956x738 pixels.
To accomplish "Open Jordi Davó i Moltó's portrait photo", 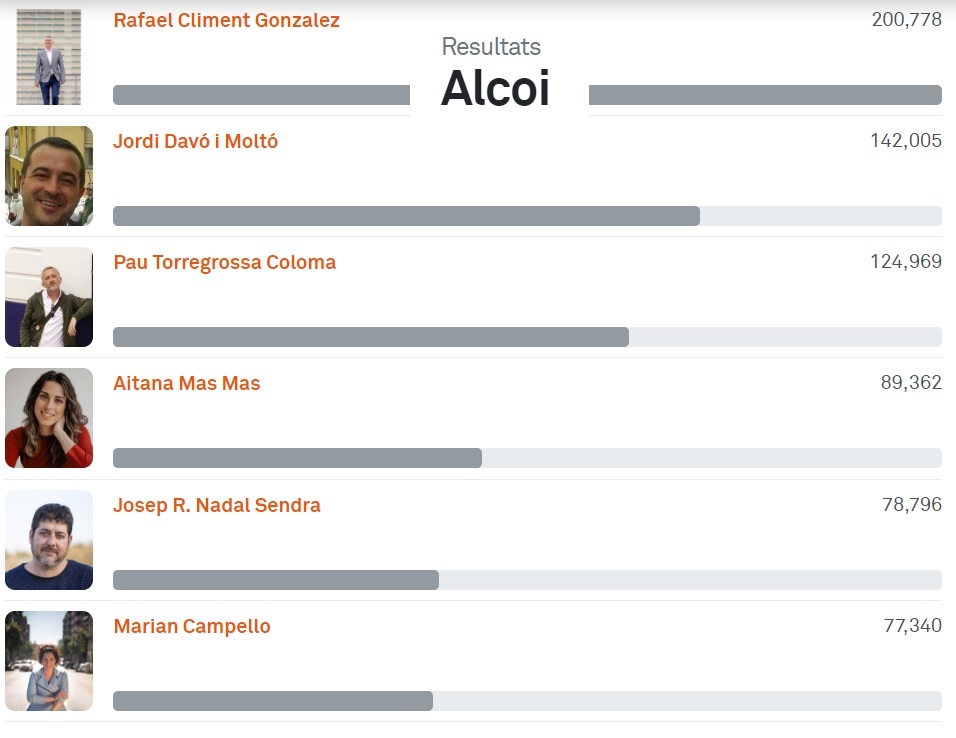I will (x=49, y=176).
